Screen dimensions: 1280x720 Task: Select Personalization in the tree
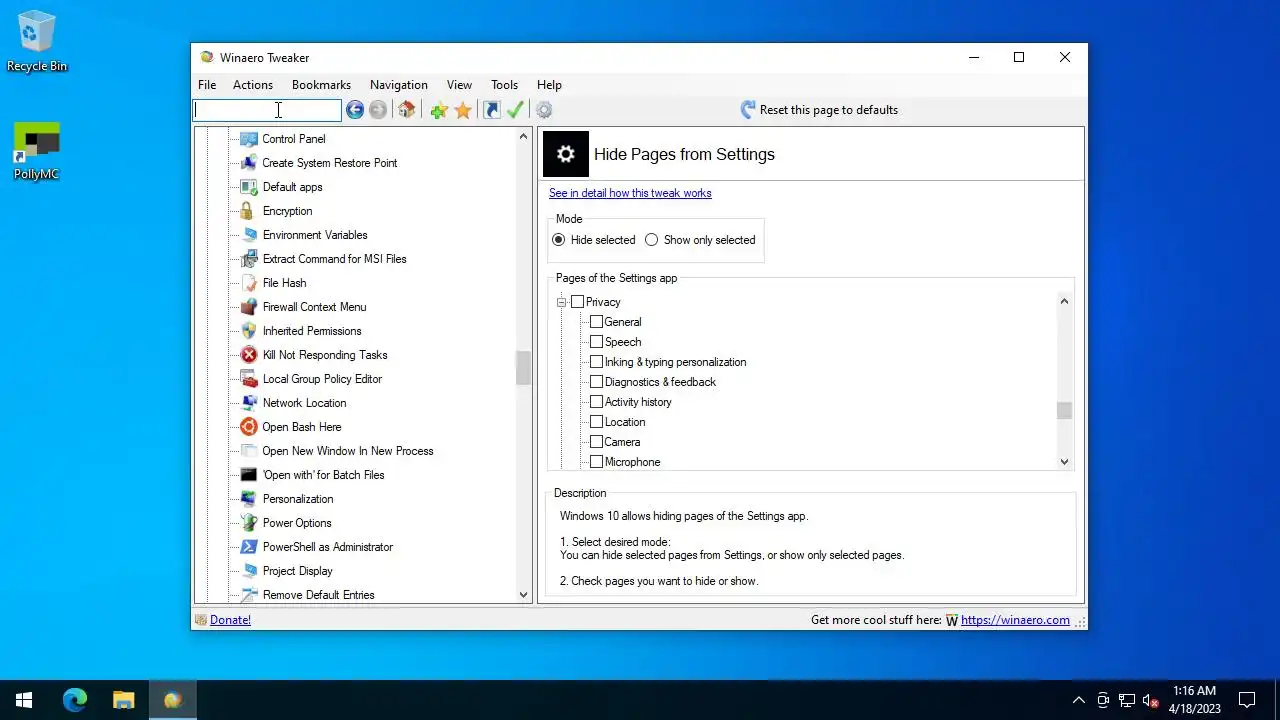pyautogui.click(x=298, y=499)
